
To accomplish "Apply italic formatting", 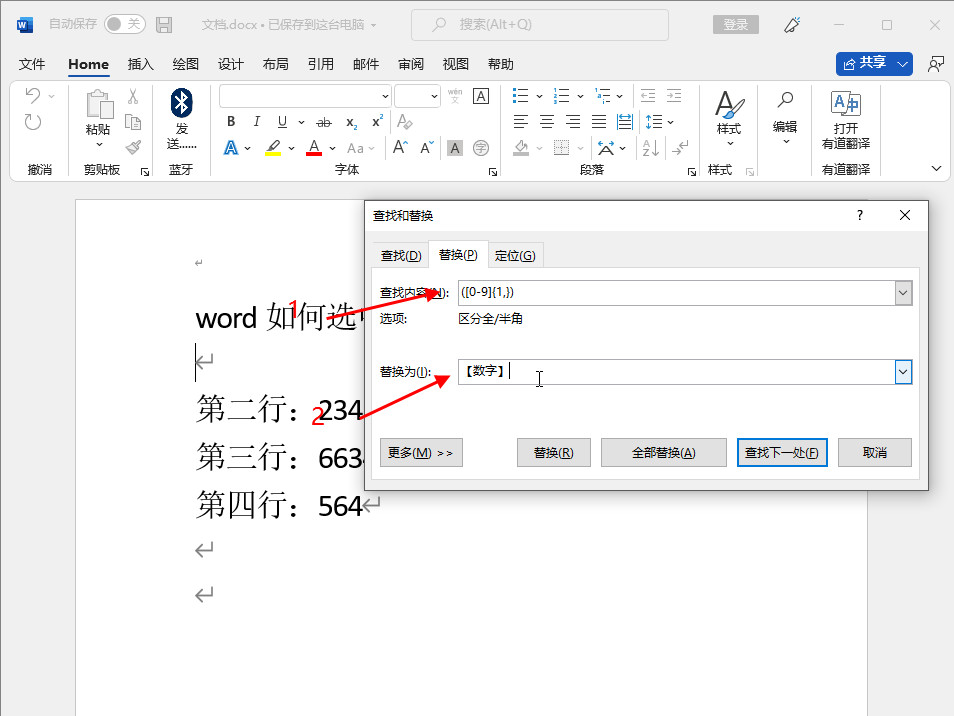I will (257, 122).
